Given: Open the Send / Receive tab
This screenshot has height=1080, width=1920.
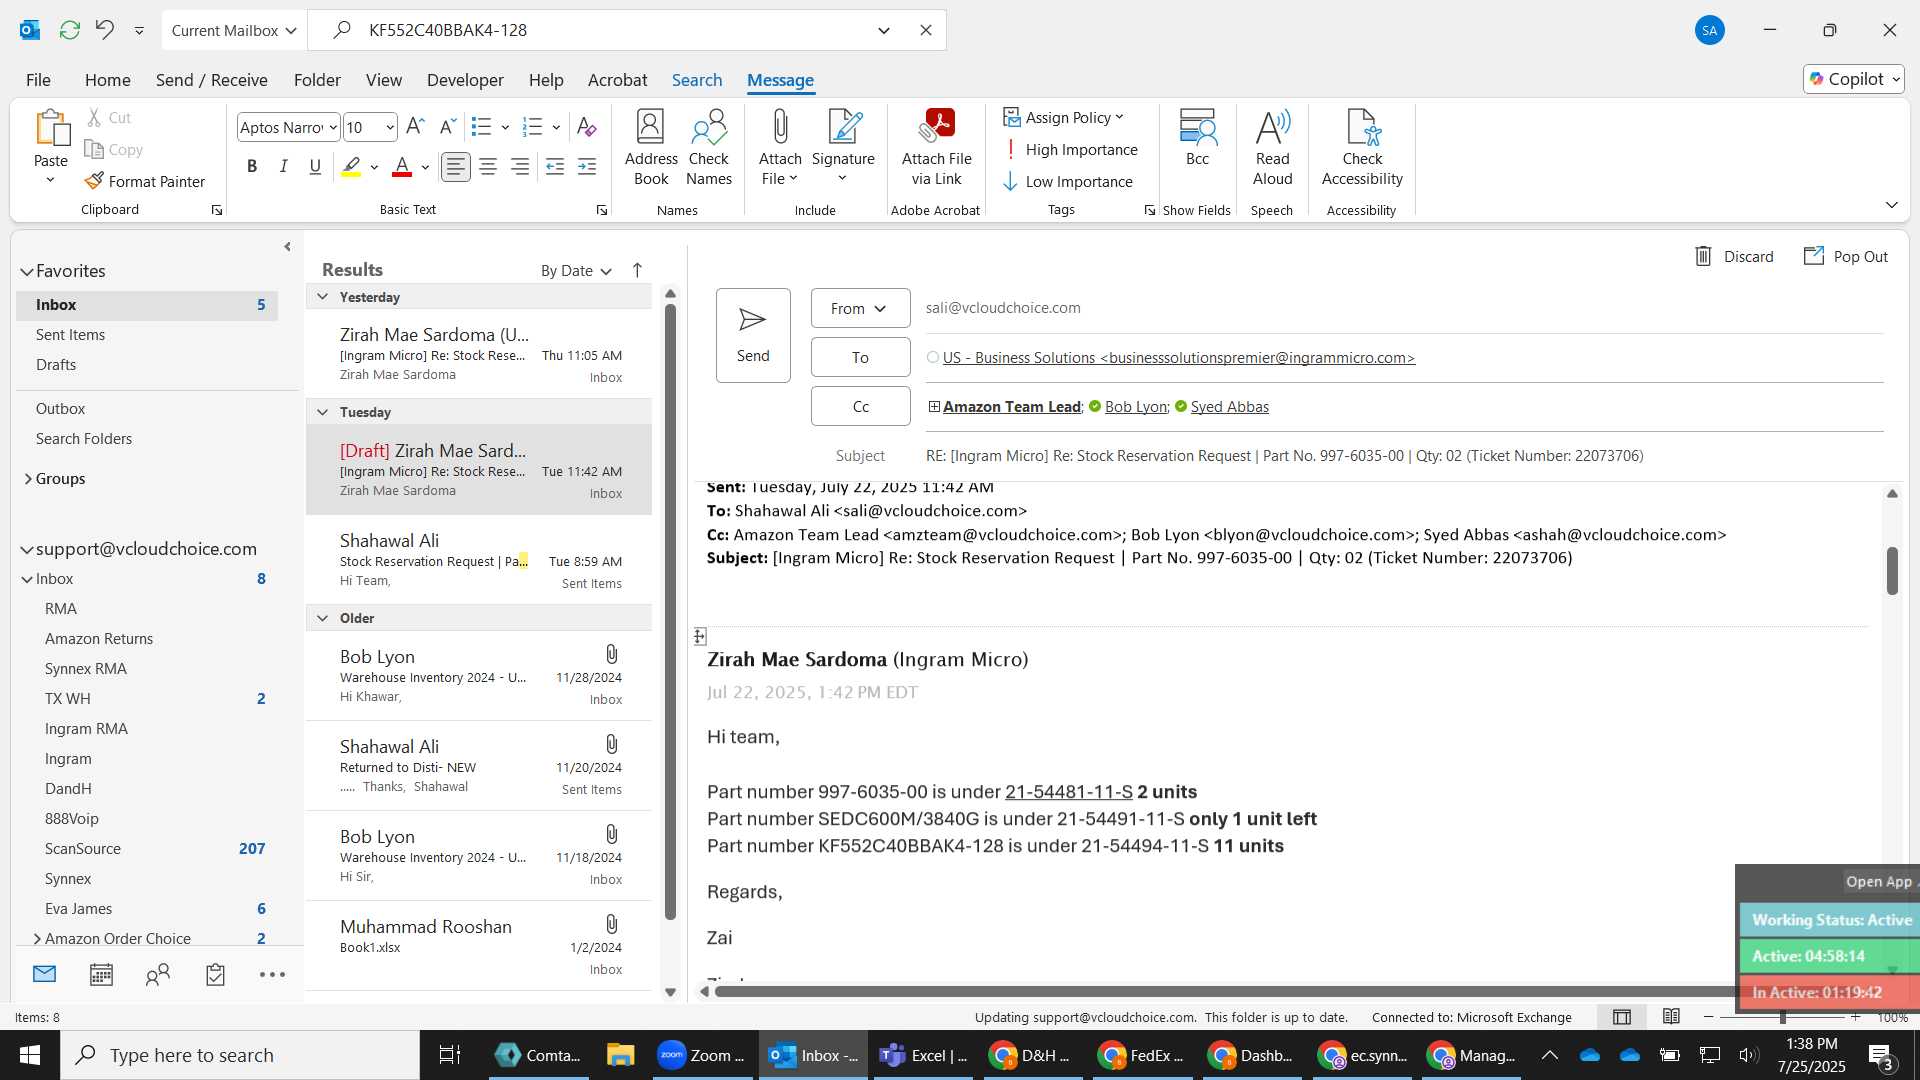Looking at the screenshot, I should [211, 80].
